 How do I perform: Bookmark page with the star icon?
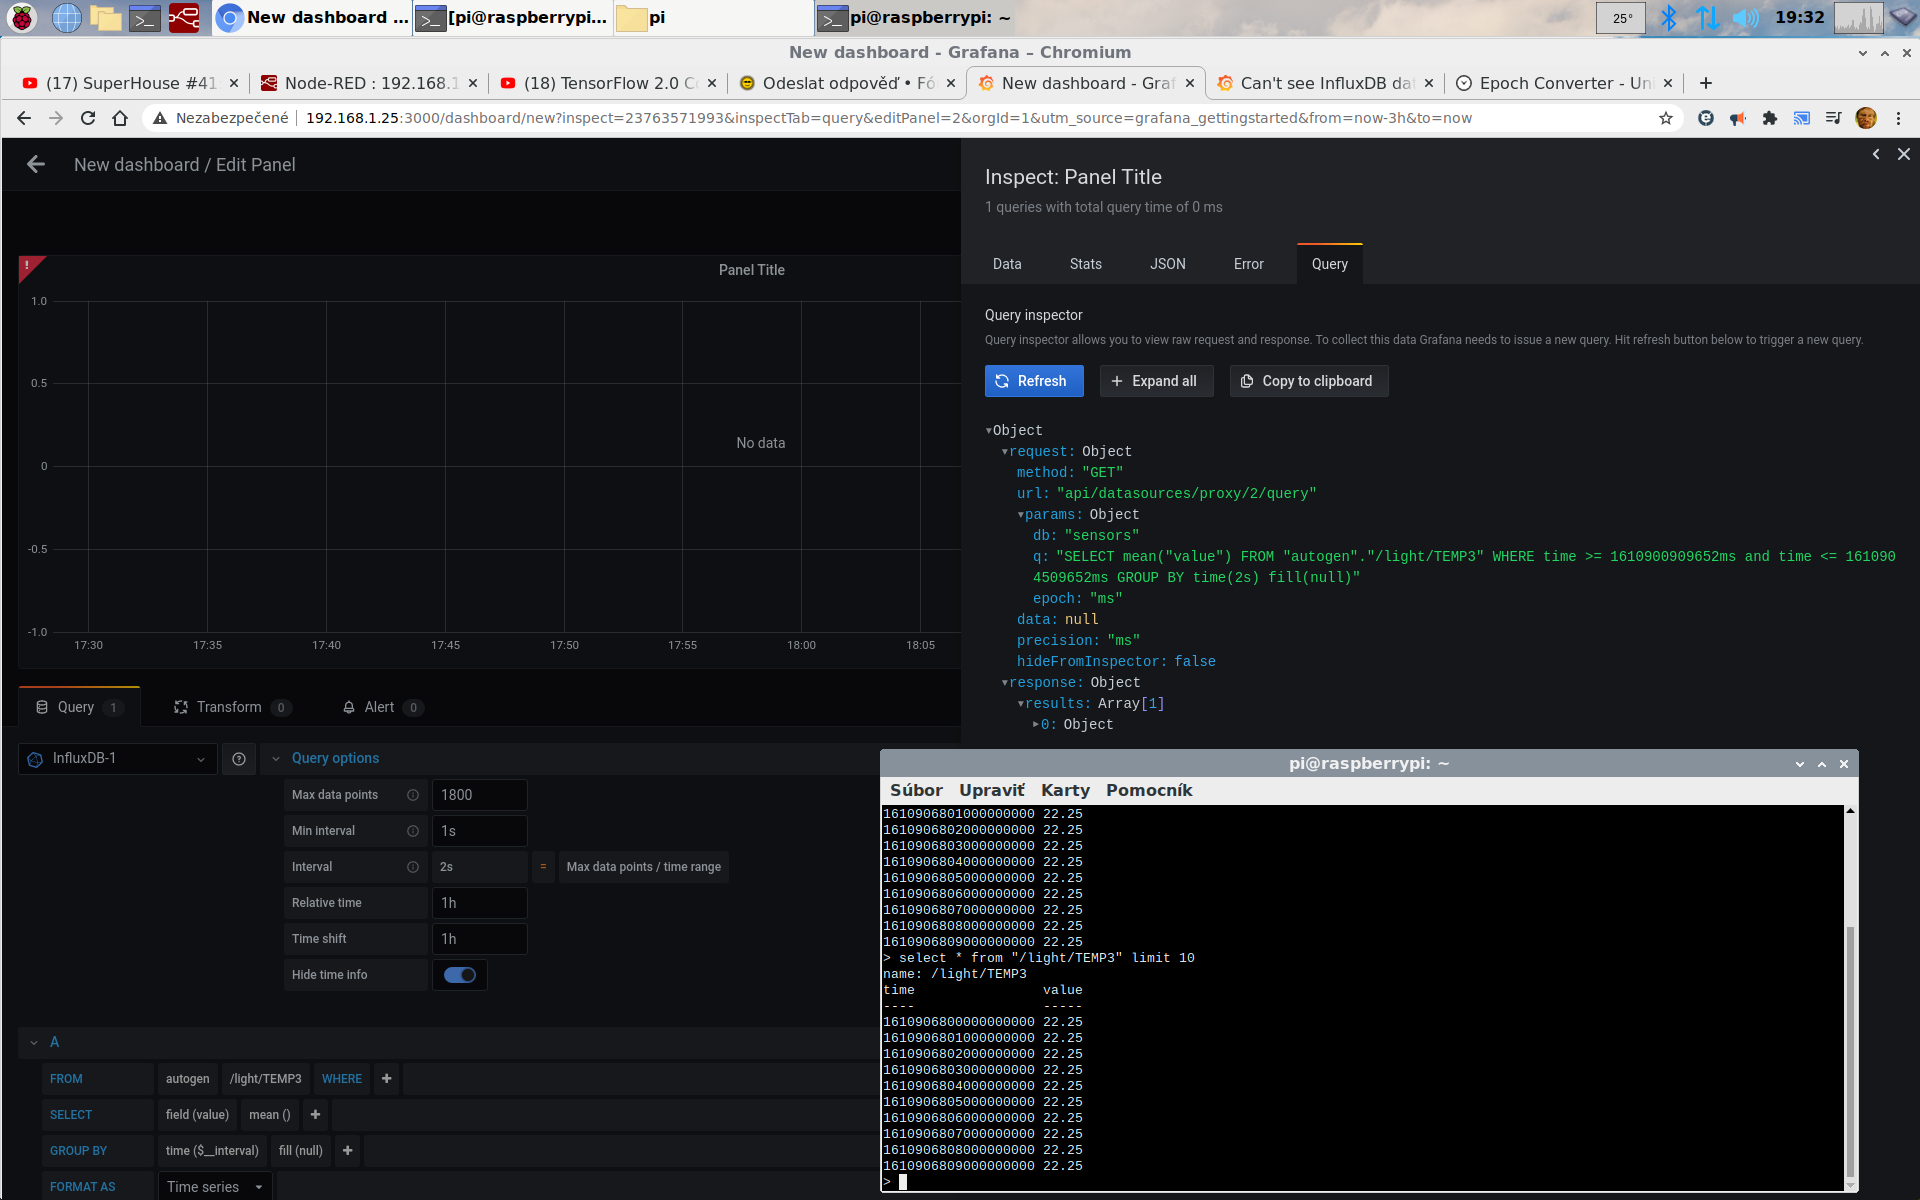1666,118
